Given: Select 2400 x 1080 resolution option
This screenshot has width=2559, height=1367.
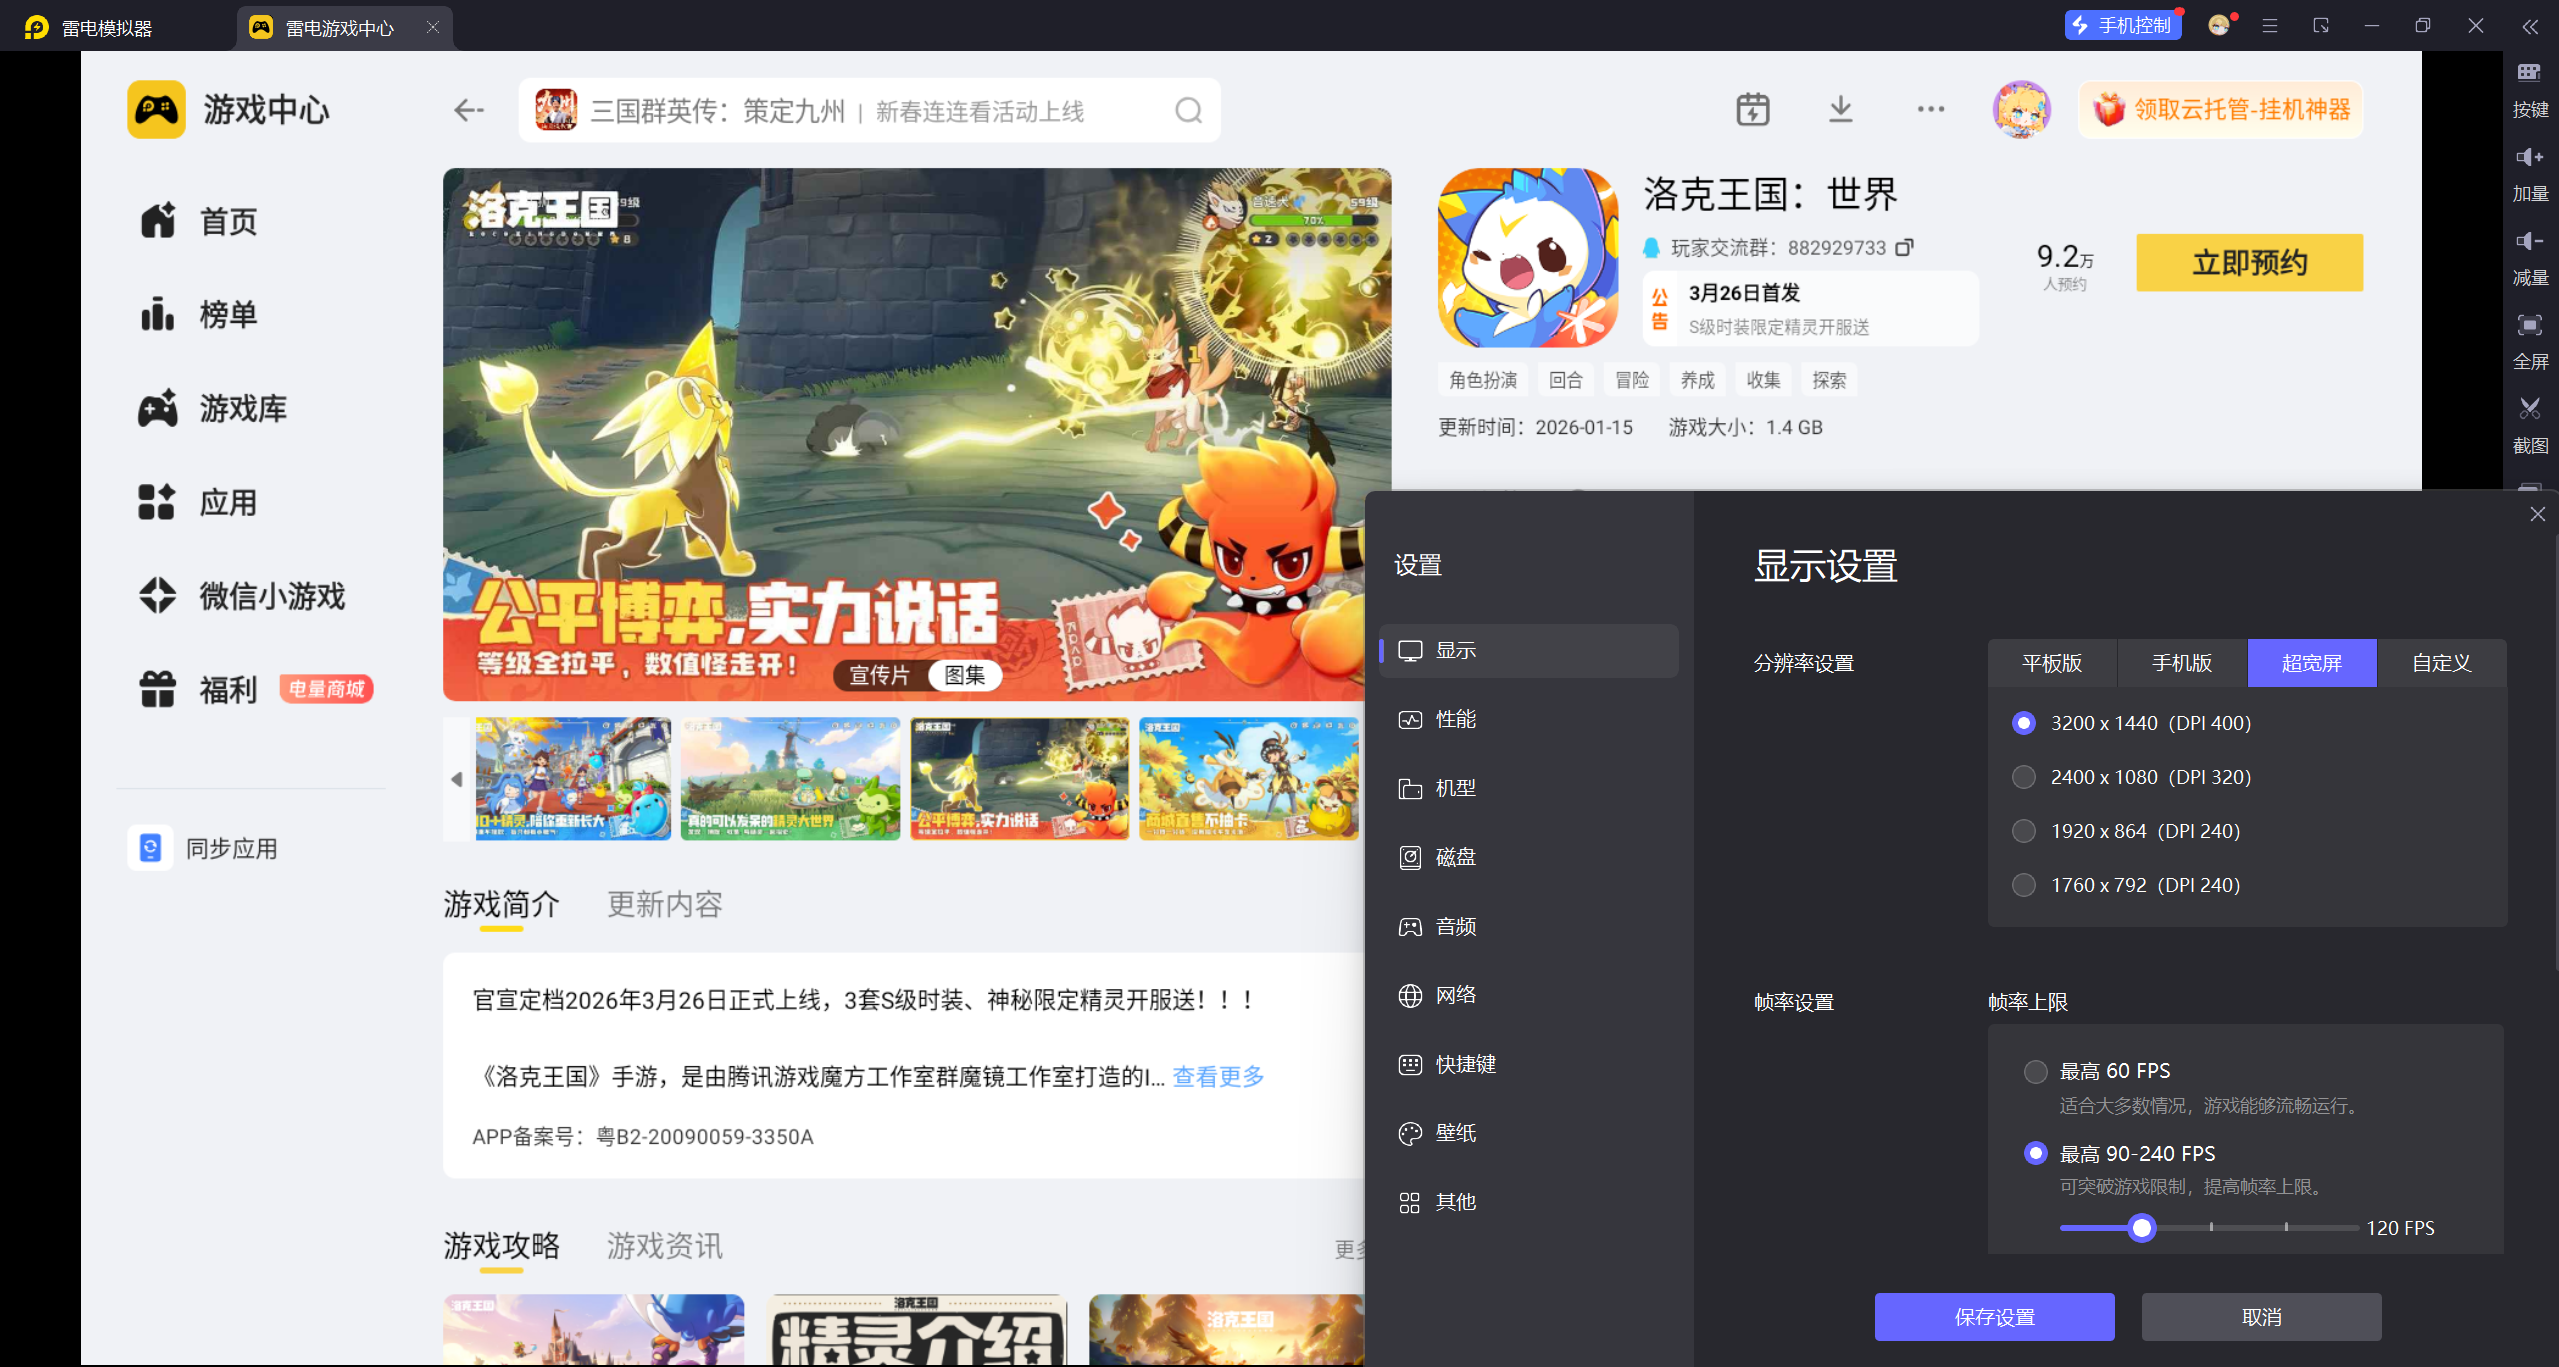Looking at the screenshot, I should coord(2024,777).
